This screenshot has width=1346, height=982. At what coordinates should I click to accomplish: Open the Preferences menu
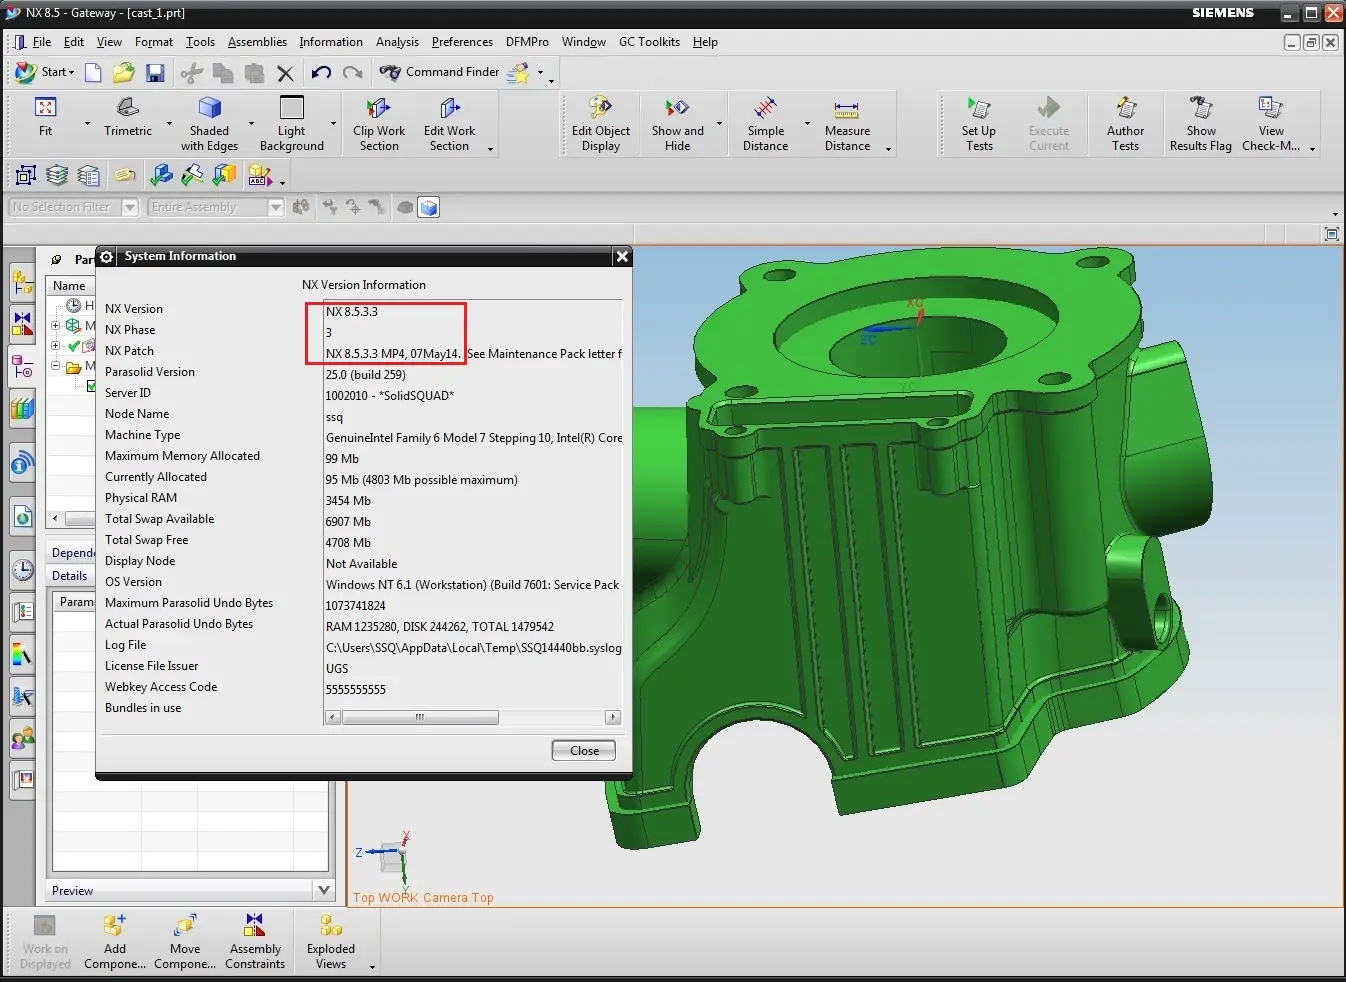462,42
